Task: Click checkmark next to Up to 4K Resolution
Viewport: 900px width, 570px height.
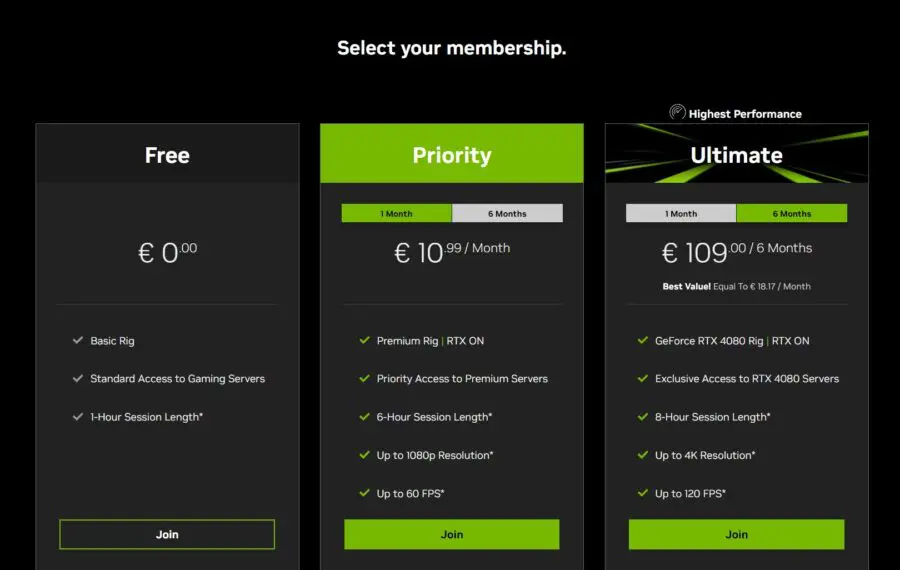Action: [642, 455]
